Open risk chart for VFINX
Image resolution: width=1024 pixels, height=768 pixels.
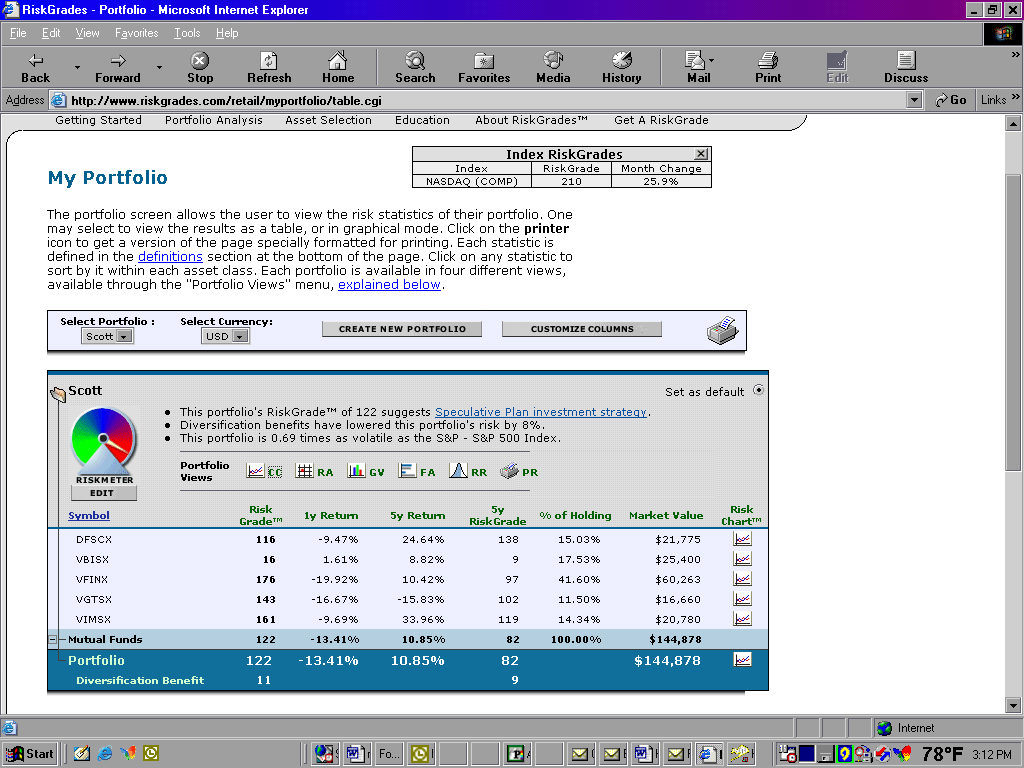pos(742,579)
